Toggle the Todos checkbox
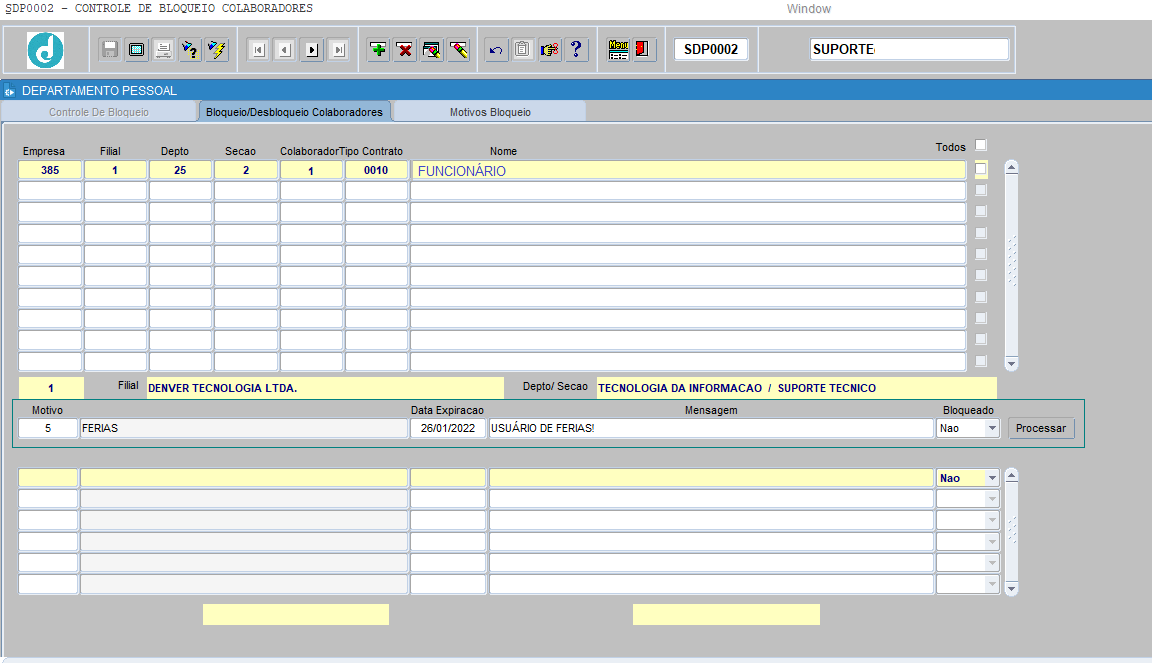The image size is (1152, 663). tap(981, 145)
